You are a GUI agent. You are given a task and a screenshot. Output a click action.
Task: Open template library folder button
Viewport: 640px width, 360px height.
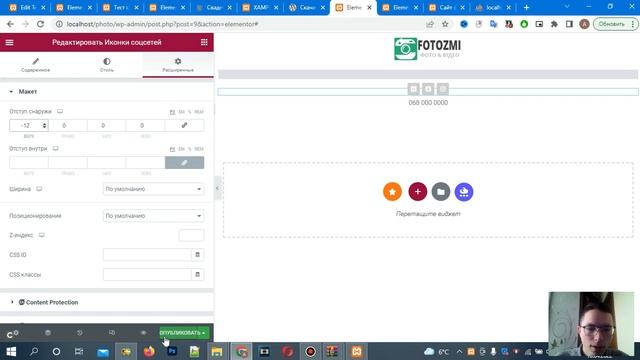point(441,191)
